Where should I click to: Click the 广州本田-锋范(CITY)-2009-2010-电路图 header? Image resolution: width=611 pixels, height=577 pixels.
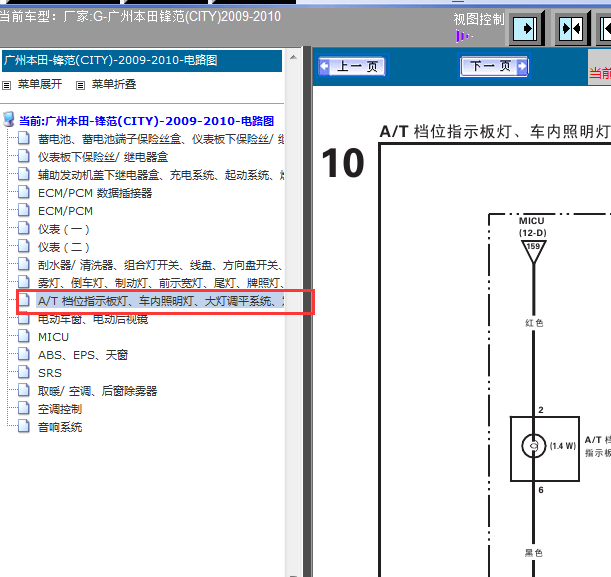142,60
